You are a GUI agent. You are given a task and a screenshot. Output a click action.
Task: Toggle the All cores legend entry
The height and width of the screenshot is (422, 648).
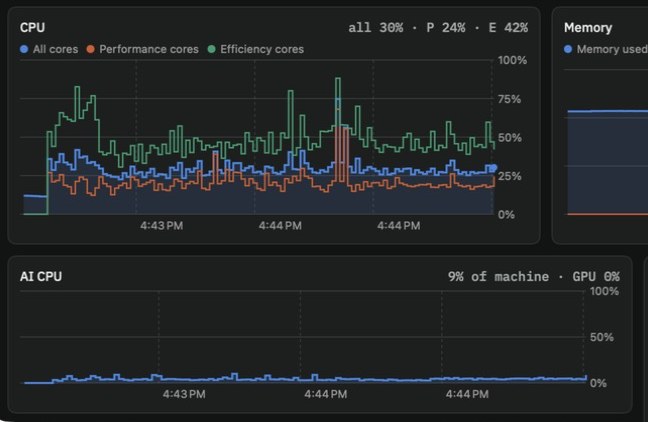pos(49,49)
